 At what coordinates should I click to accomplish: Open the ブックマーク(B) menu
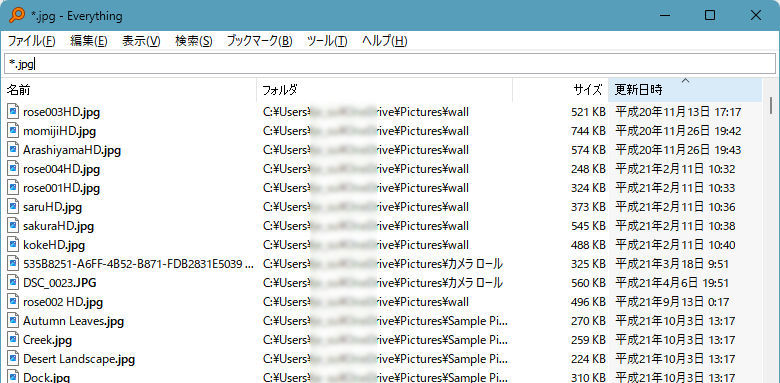(x=259, y=41)
